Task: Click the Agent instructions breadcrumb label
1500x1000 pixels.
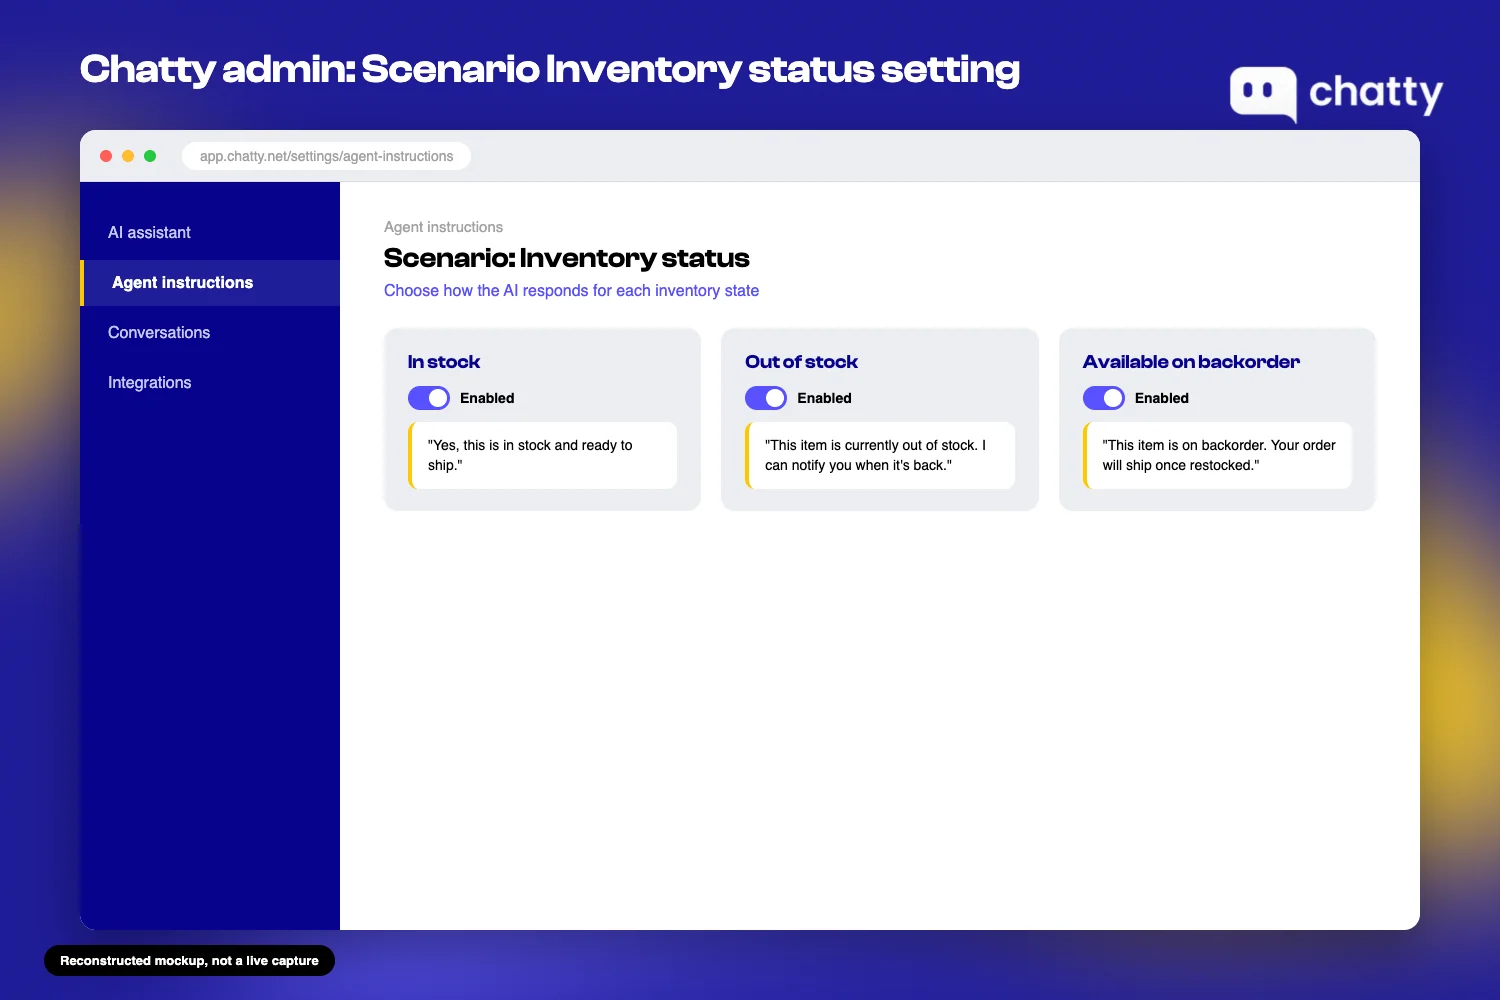Action: click(443, 227)
